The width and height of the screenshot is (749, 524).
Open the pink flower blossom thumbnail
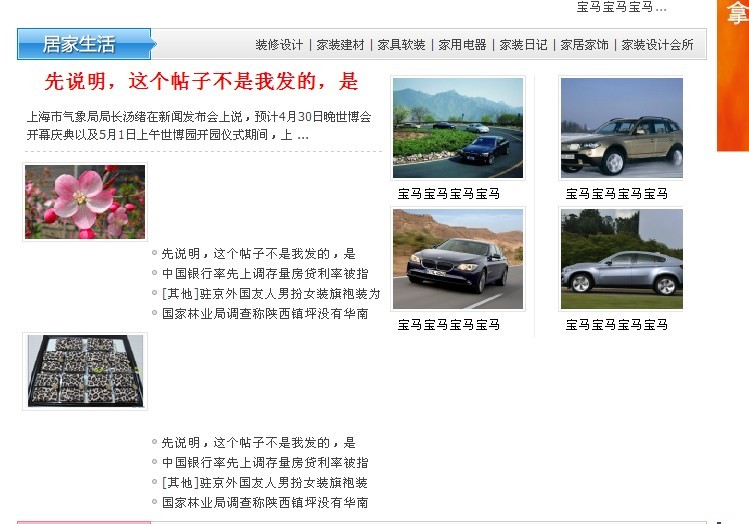pos(85,202)
